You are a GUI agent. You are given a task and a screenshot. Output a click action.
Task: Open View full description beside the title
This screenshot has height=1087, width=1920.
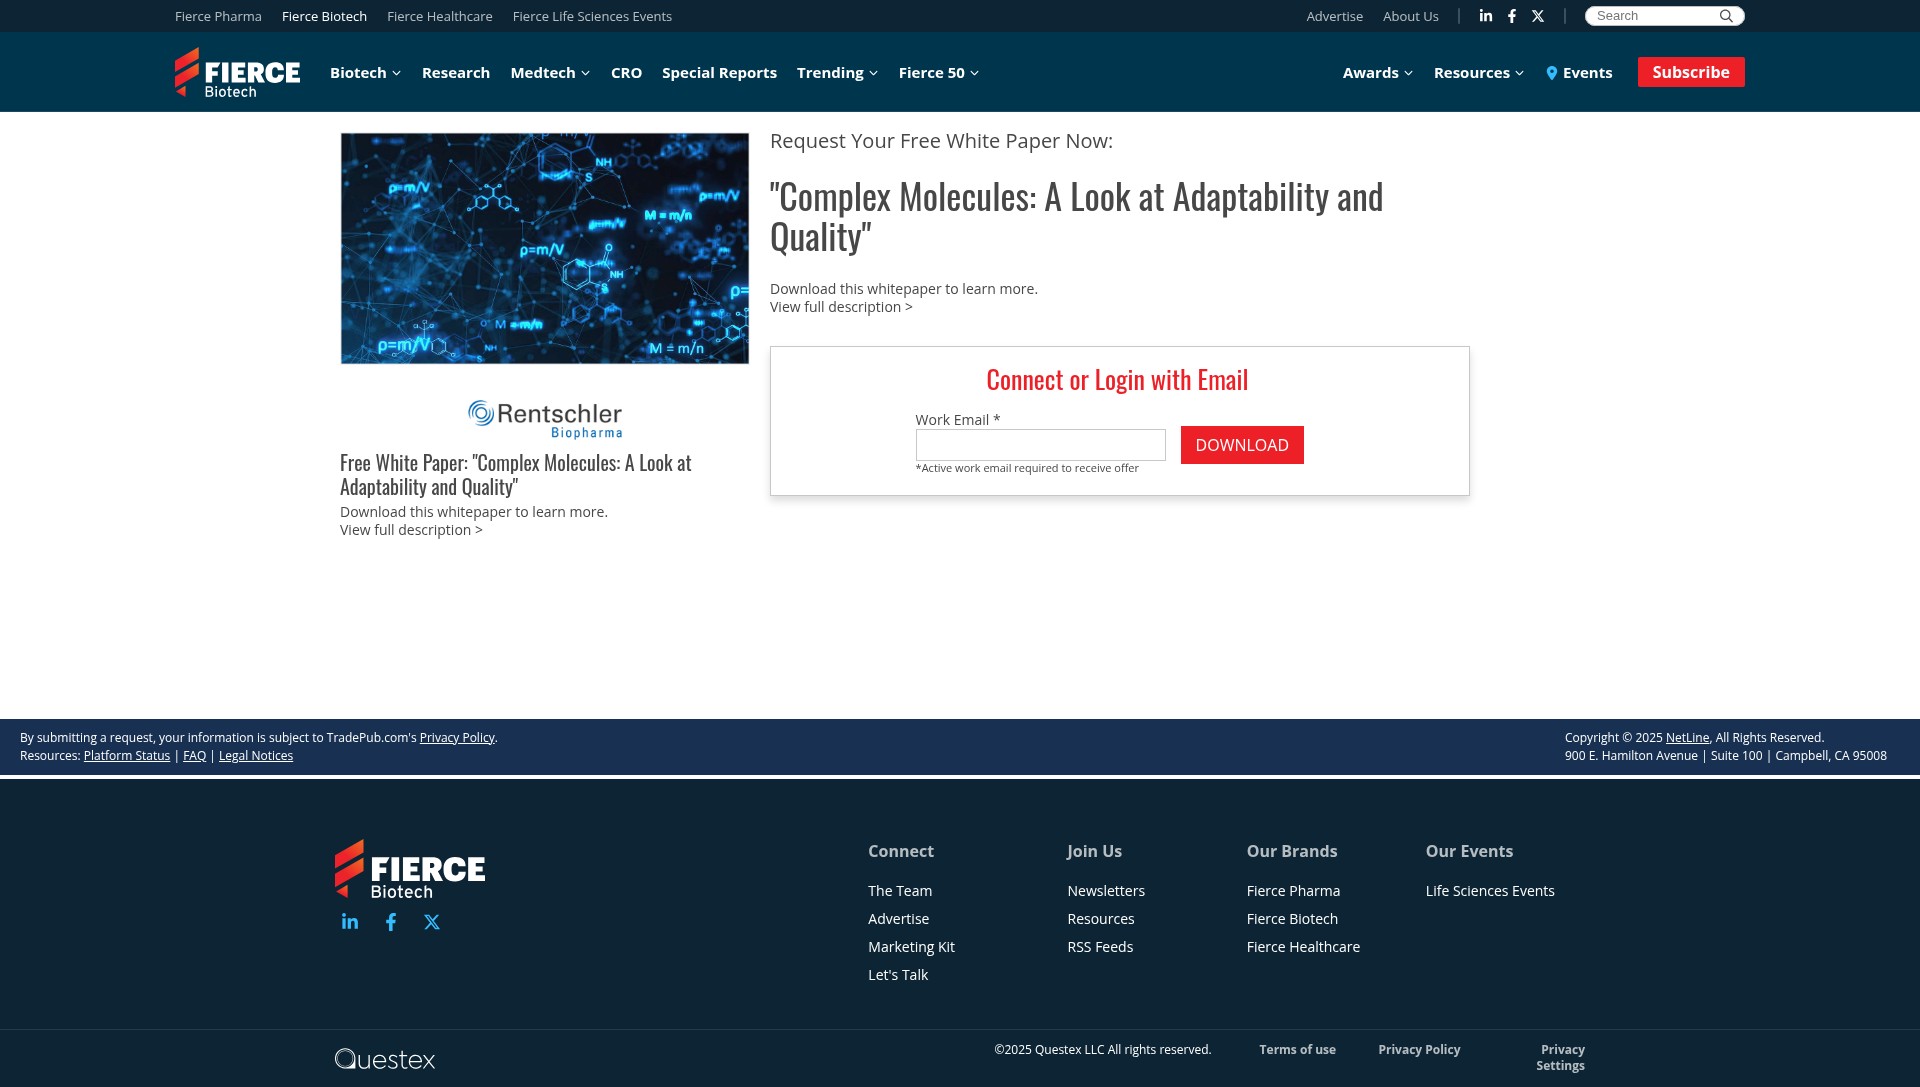coord(841,307)
